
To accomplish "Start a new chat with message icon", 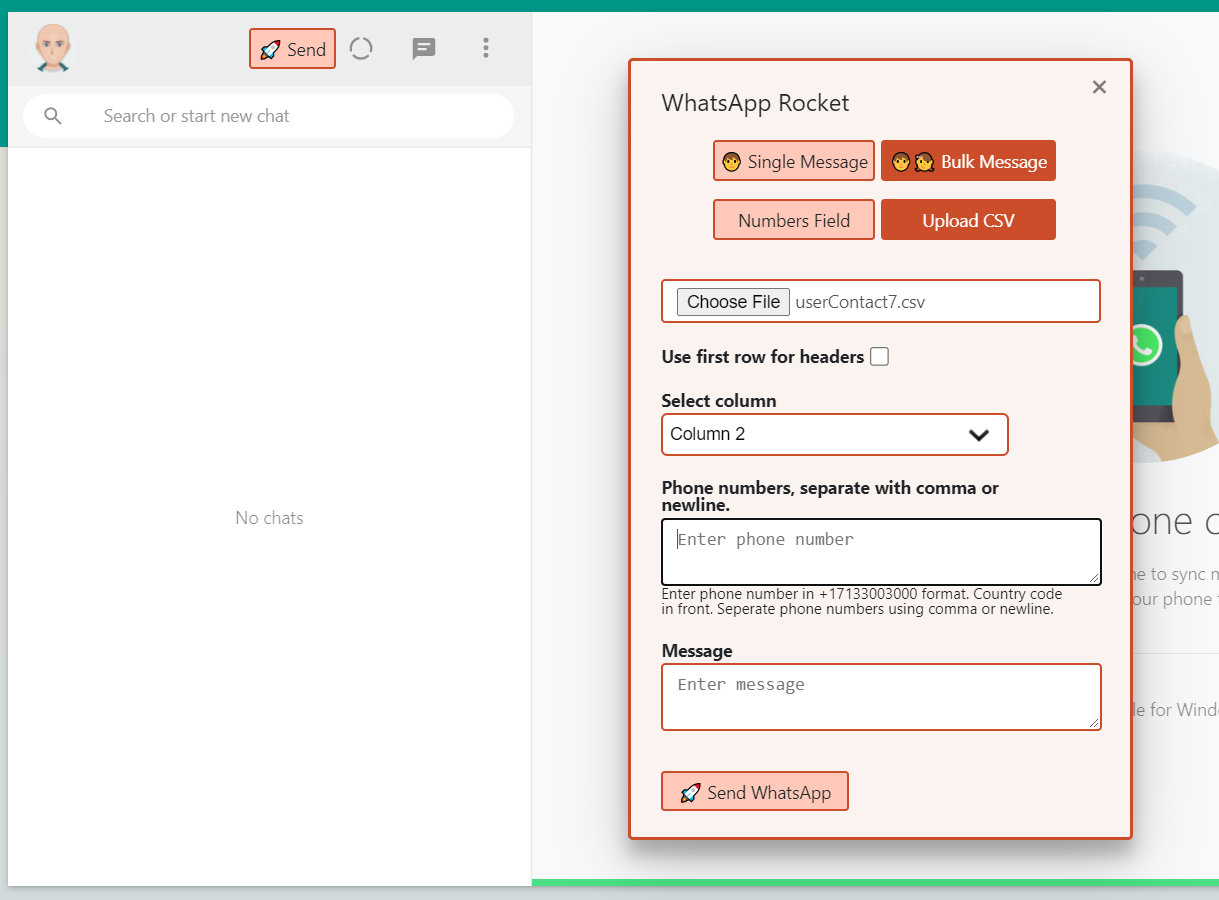I will [424, 48].
